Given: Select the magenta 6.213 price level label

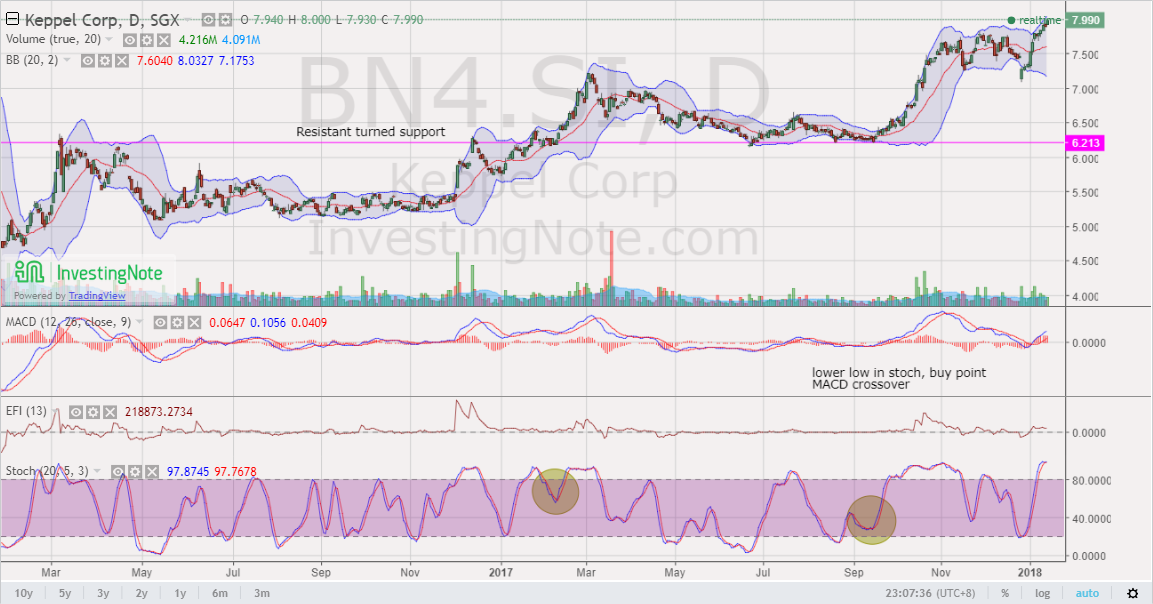Looking at the screenshot, I should click(x=1086, y=144).
